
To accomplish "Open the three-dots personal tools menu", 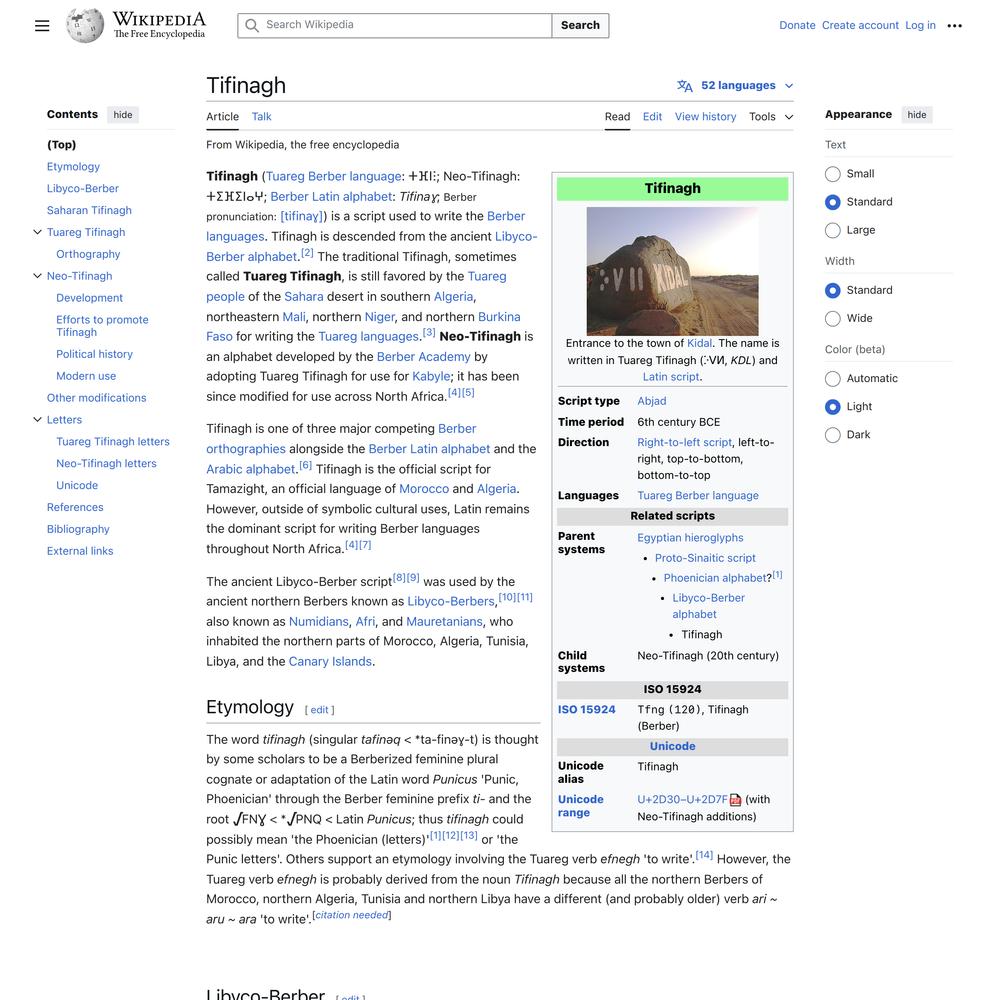I will coord(954,26).
